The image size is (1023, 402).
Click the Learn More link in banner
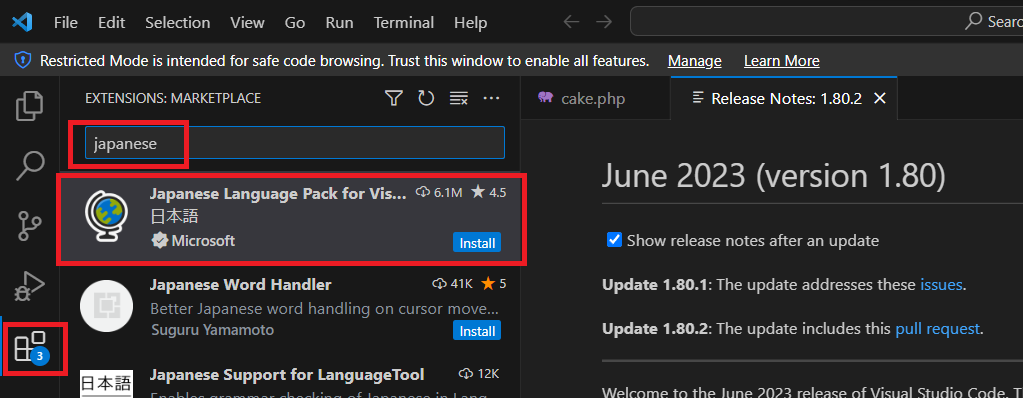(x=782, y=61)
